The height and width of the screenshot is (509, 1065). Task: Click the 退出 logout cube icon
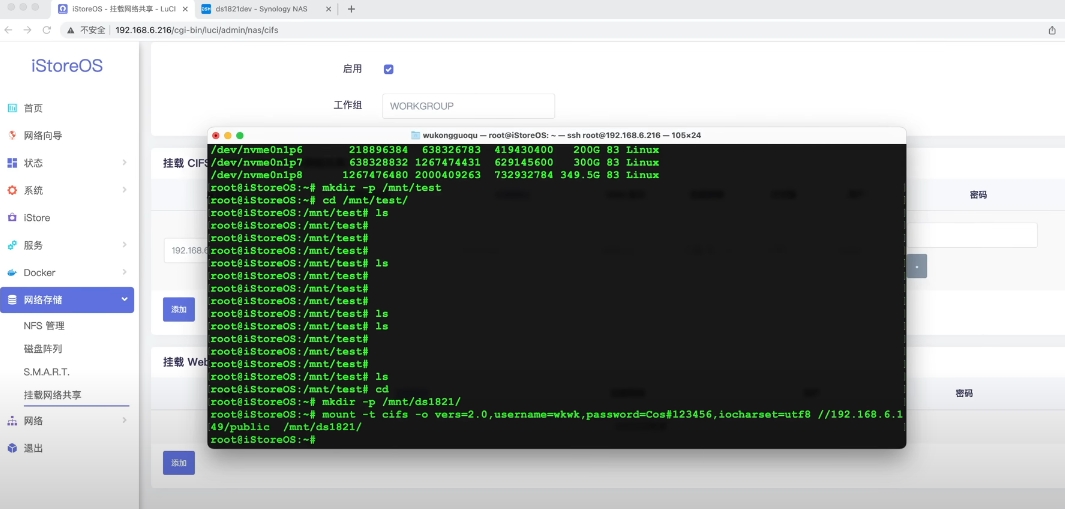tap(12, 448)
